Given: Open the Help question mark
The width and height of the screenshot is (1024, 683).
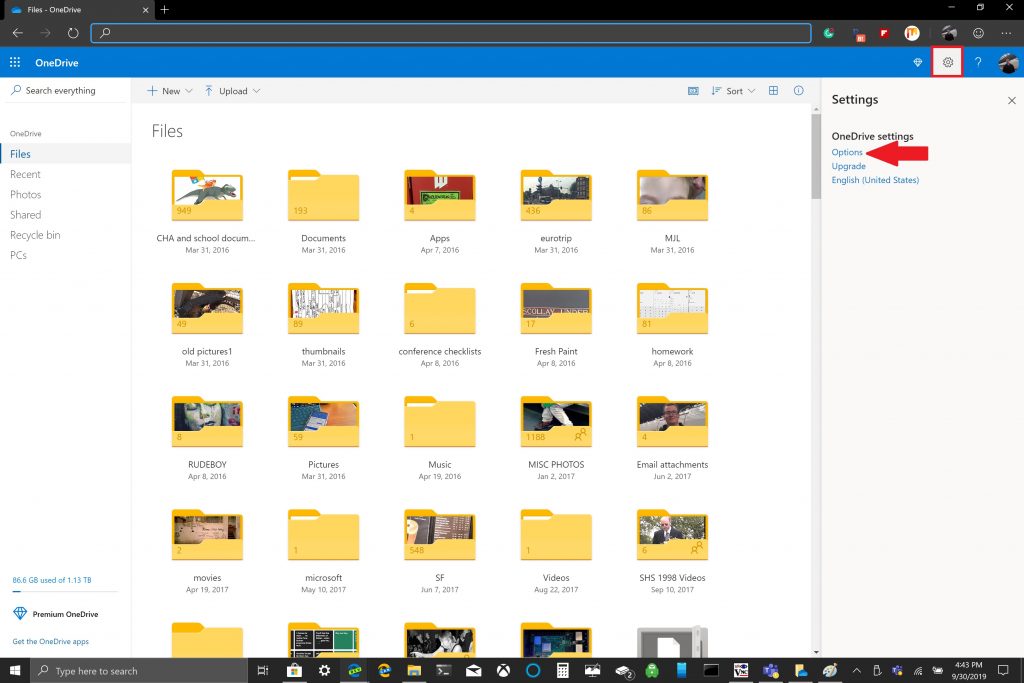Looking at the screenshot, I should pyautogui.click(x=978, y=62).
